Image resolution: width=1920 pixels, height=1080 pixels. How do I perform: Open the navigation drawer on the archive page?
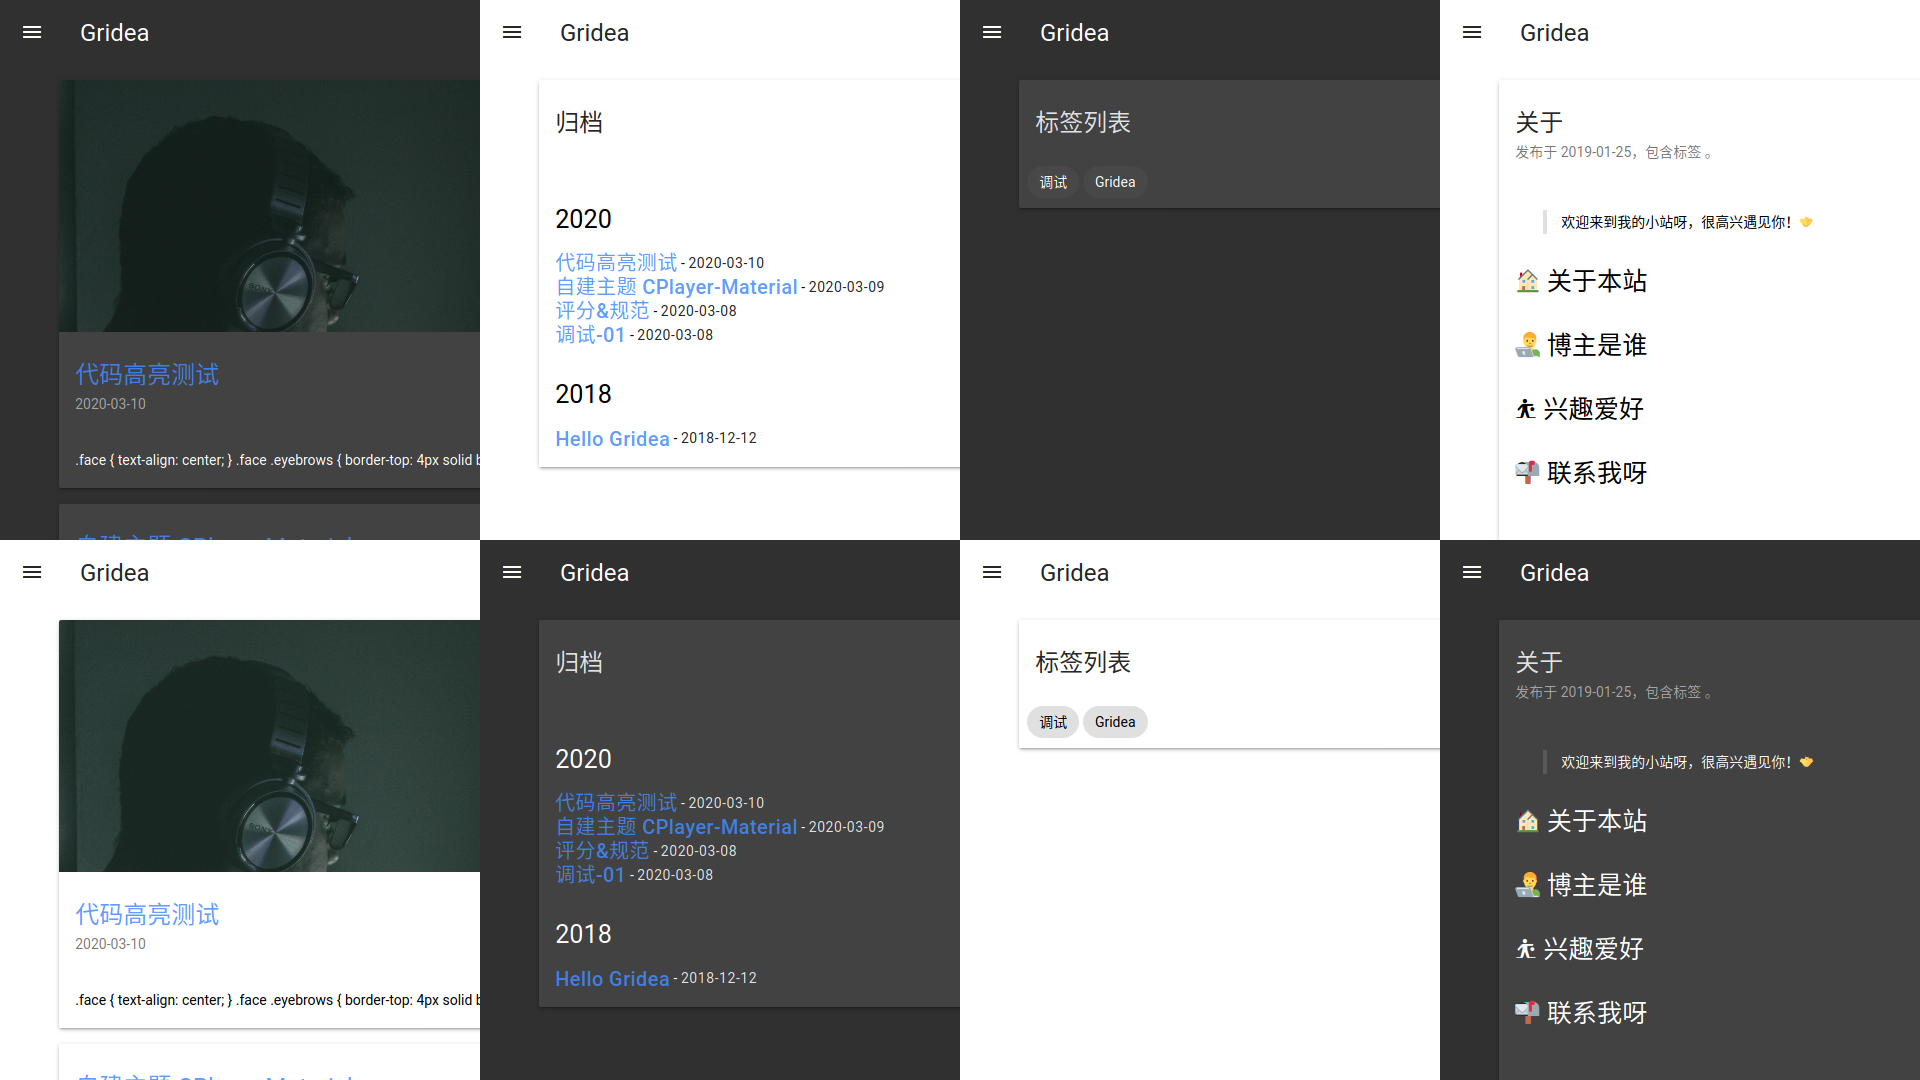(511, 32)
